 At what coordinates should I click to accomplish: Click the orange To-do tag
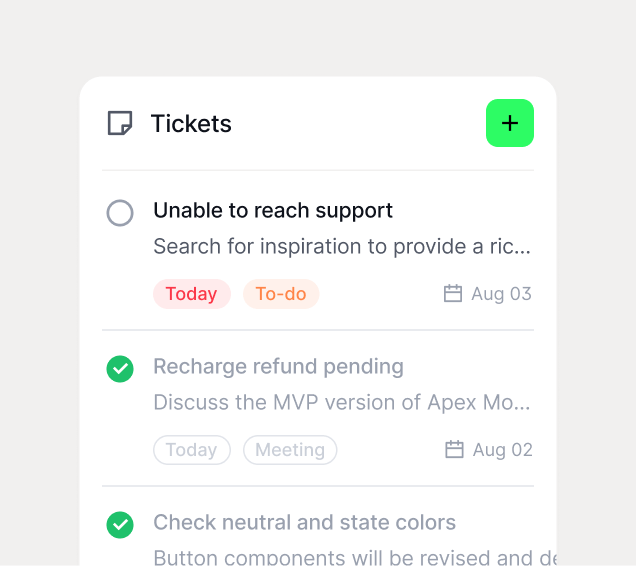click(281, 293)
